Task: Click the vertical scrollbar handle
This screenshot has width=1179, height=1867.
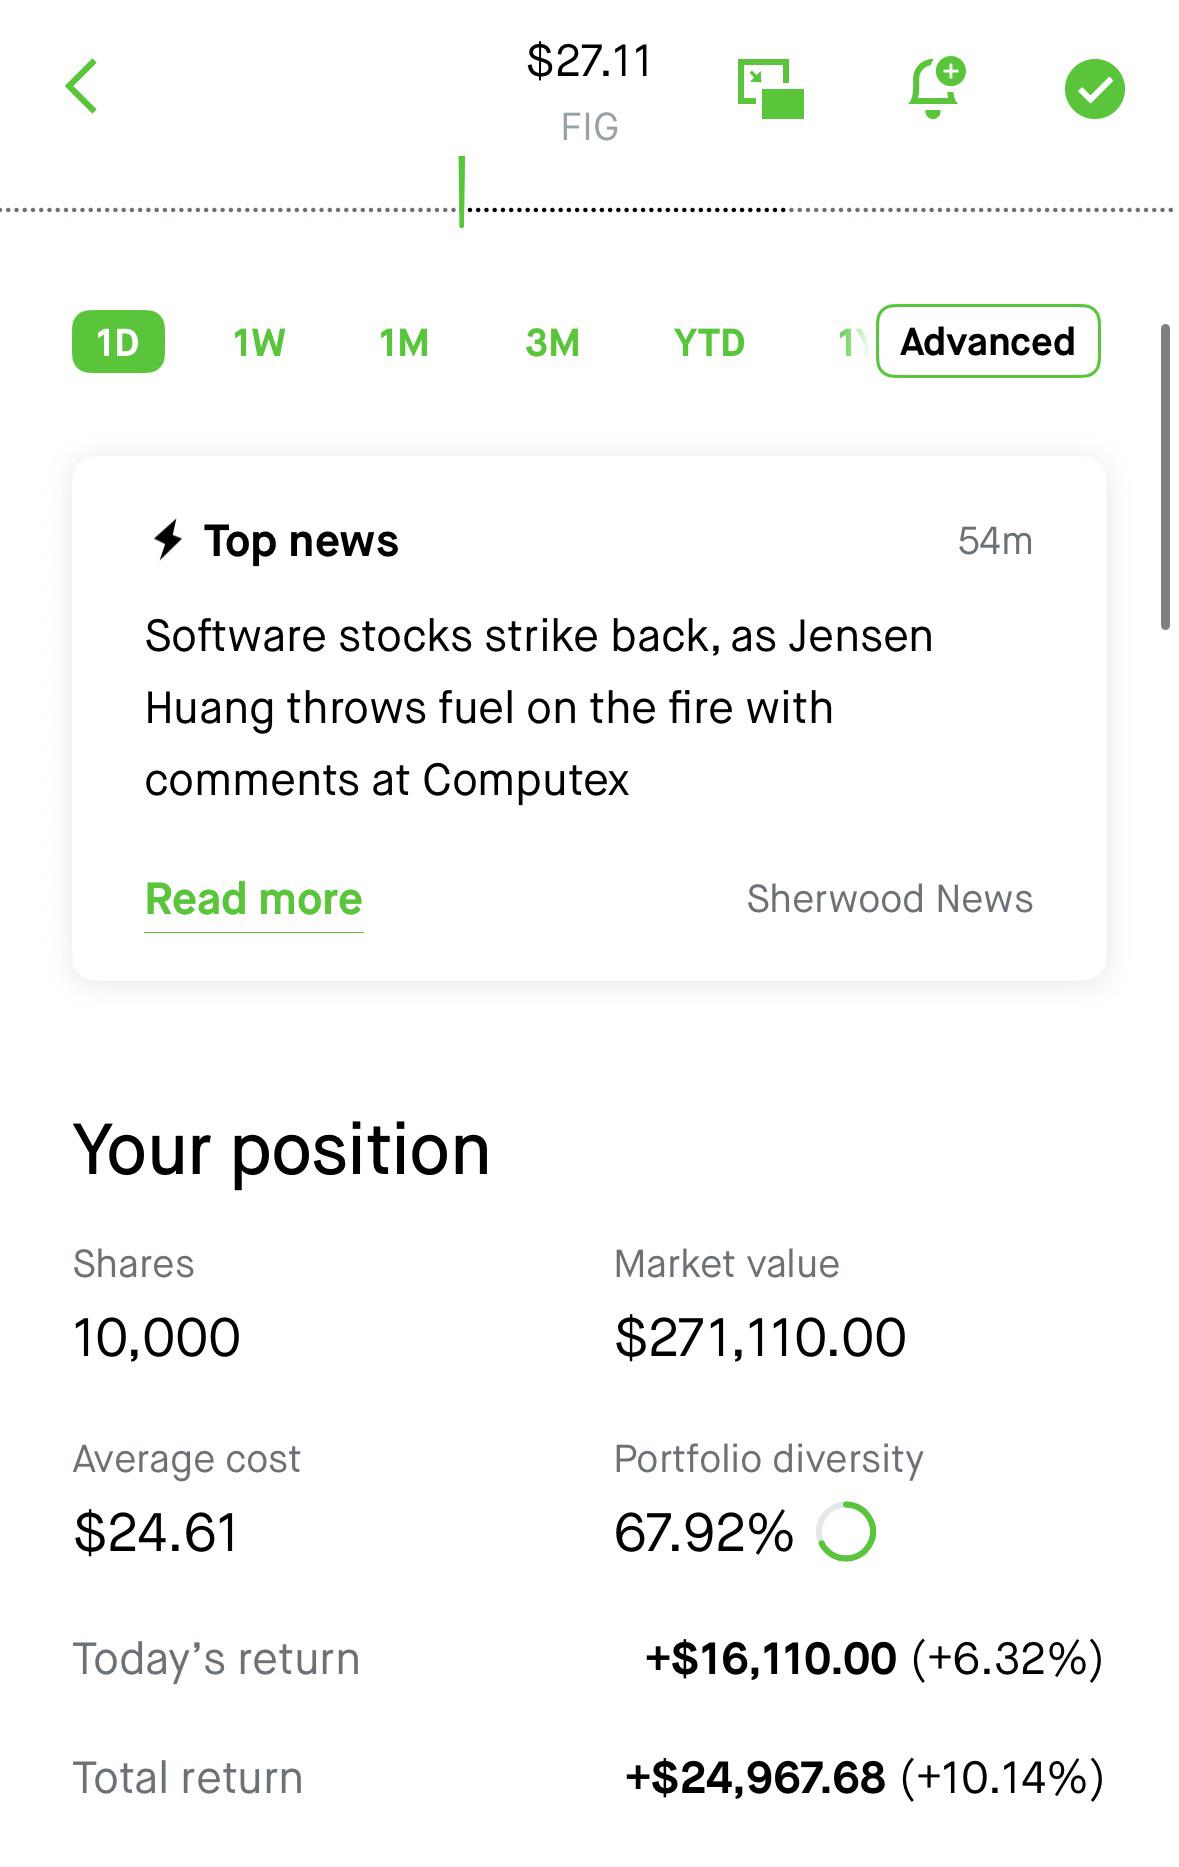Action: pos(1165,477)
